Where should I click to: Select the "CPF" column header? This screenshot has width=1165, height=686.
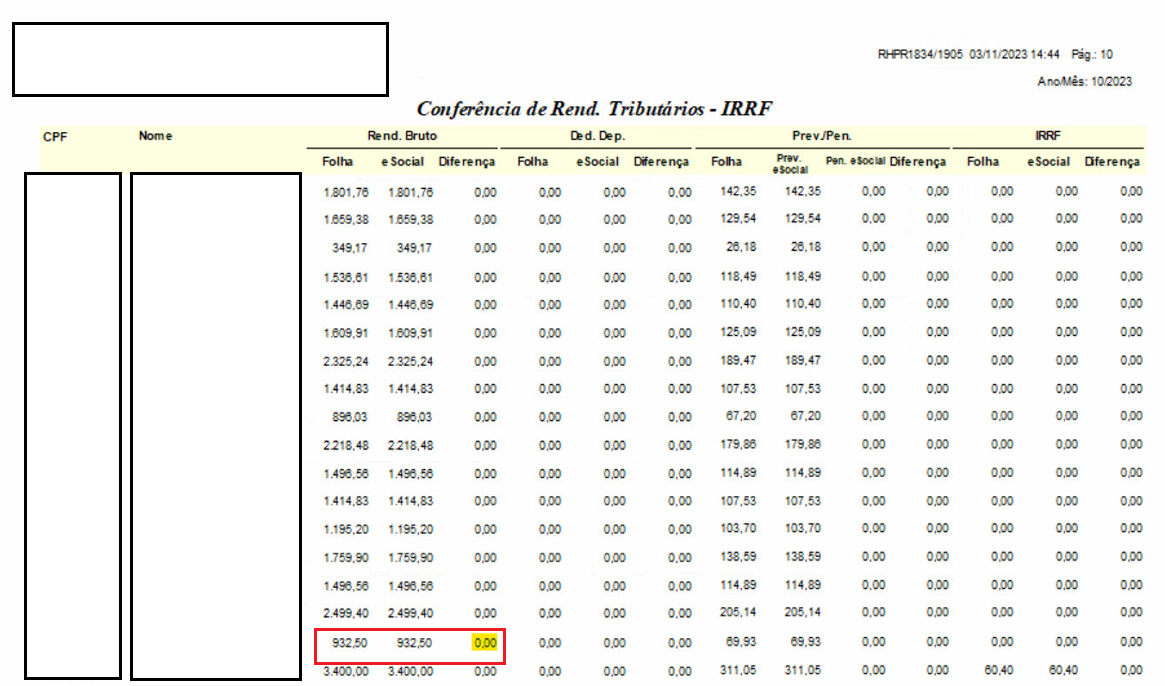click(55, 136)
